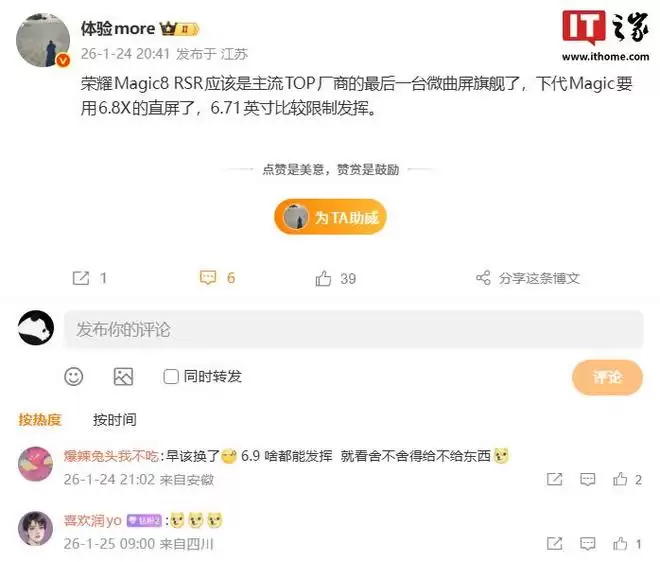This screenshot has height=562, width=660.
Task: Submit with the 评论 button
Action: (x=607, y=377)
